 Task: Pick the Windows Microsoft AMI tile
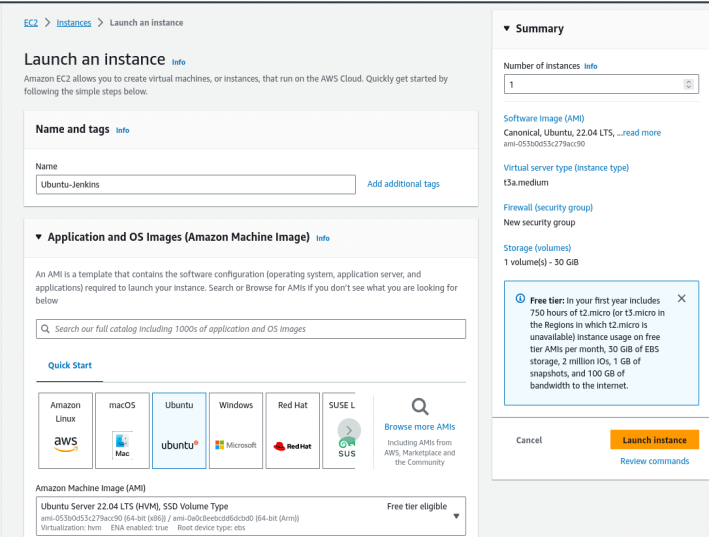[x=236, y=430]
